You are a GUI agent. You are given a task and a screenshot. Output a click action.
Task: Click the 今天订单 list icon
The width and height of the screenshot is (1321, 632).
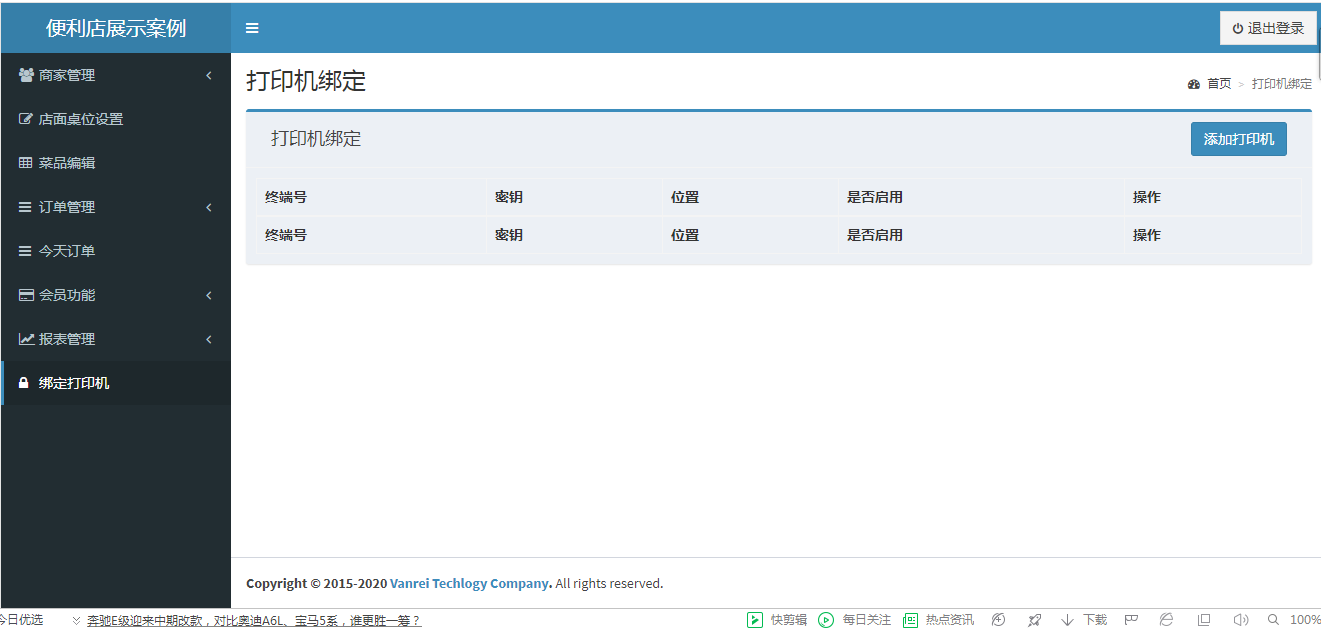coord(26,251)
